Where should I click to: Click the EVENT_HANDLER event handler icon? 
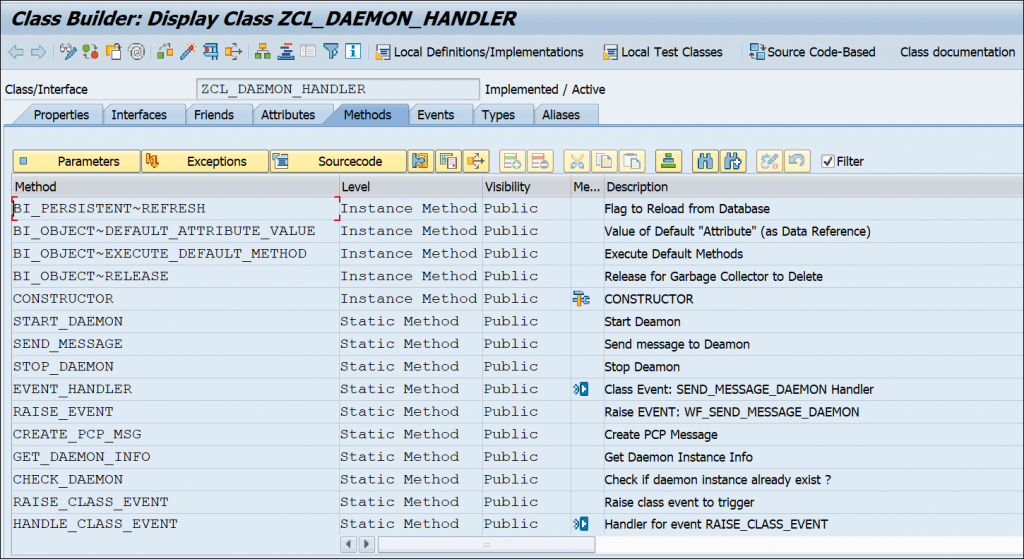(x=581, y=389)
